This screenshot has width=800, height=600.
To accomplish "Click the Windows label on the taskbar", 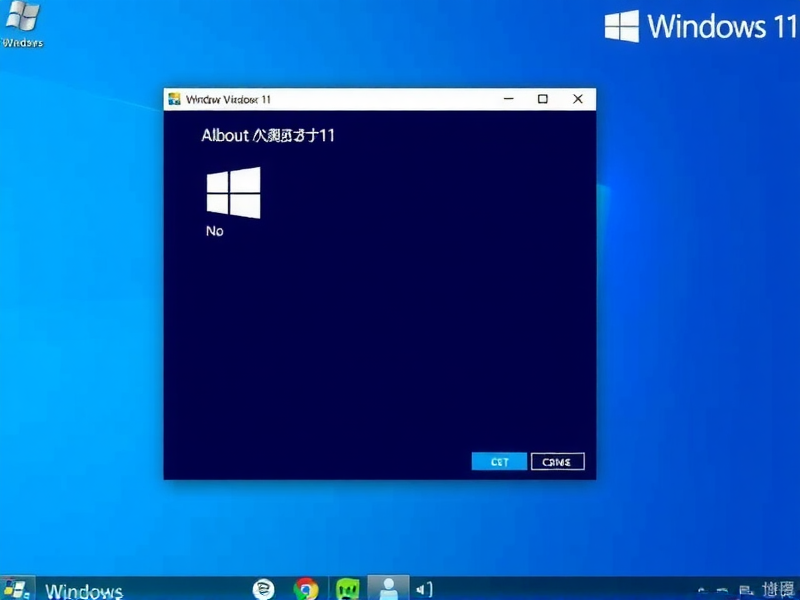I will point(83,590).
